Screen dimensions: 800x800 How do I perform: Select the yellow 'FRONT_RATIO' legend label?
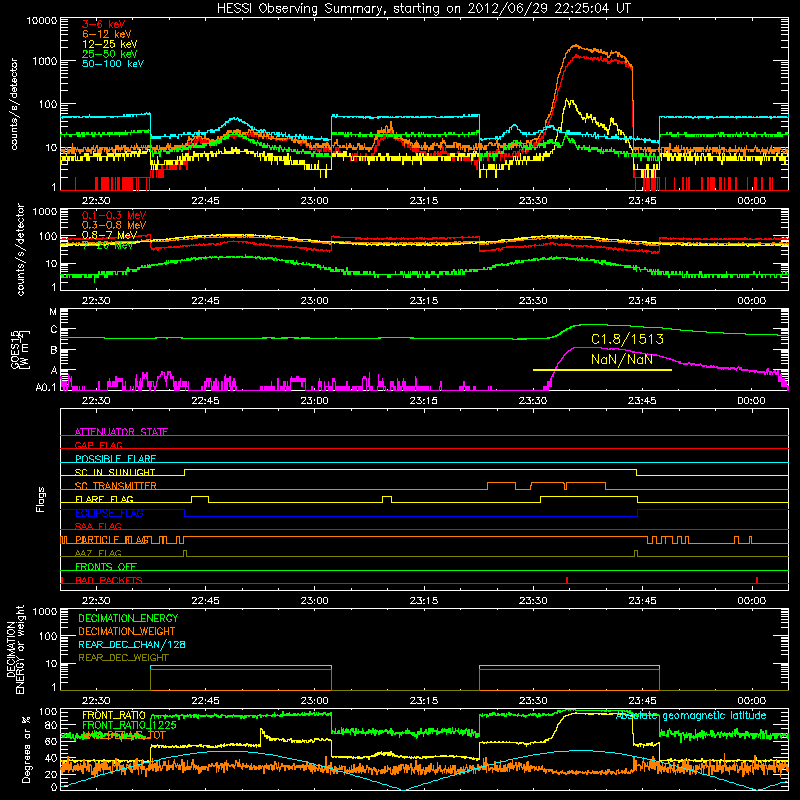click(114, 715)
